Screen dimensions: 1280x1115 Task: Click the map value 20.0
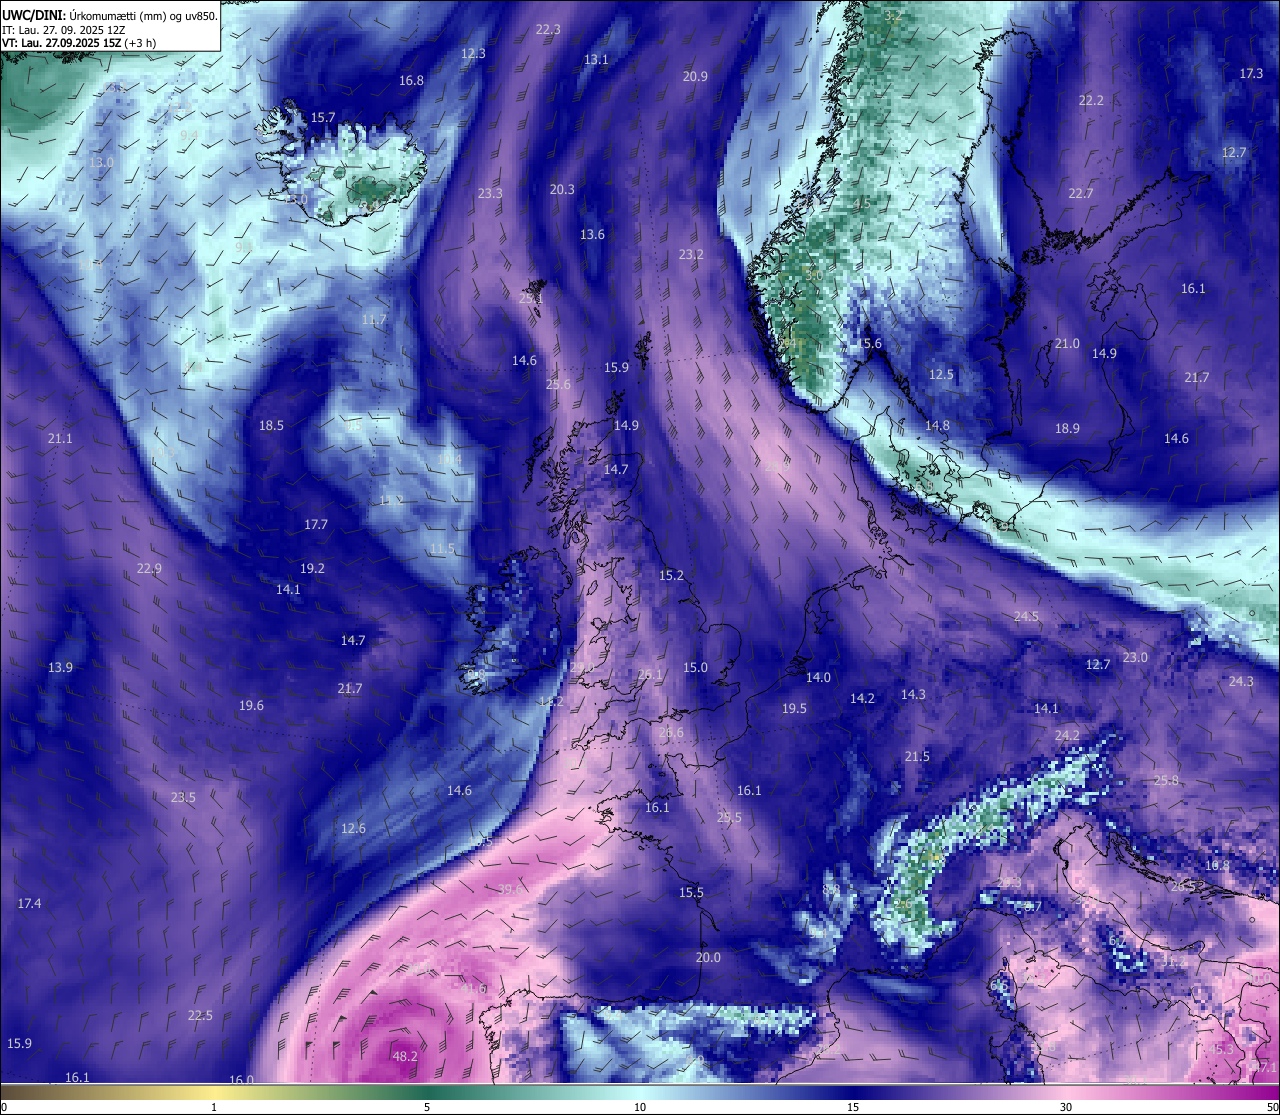[x=708, y=958]
